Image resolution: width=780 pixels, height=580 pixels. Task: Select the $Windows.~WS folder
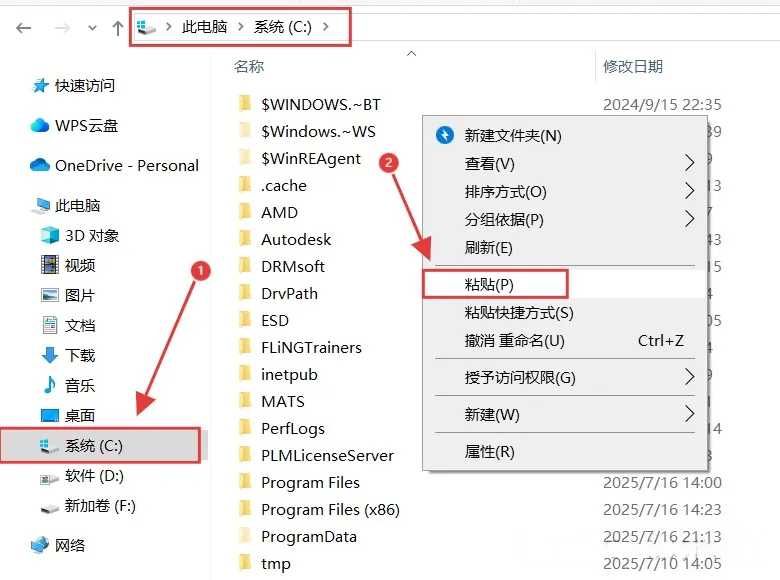(318, 131)
